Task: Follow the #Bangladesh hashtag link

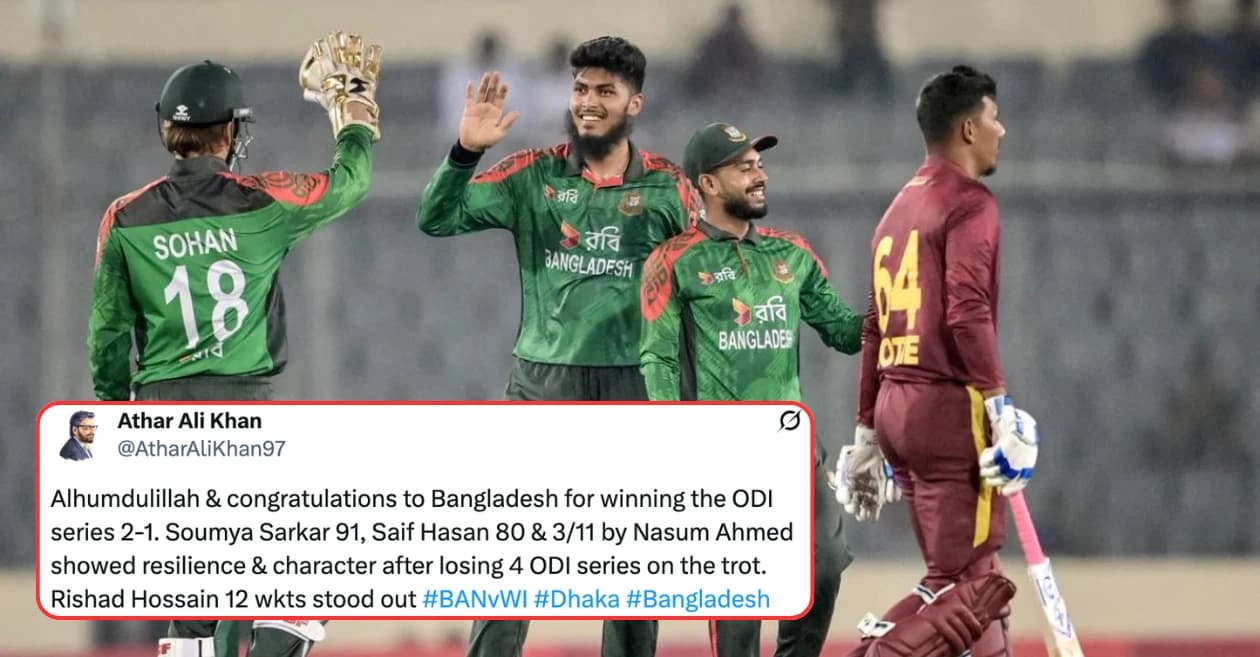Action: [x=698, y=599]
